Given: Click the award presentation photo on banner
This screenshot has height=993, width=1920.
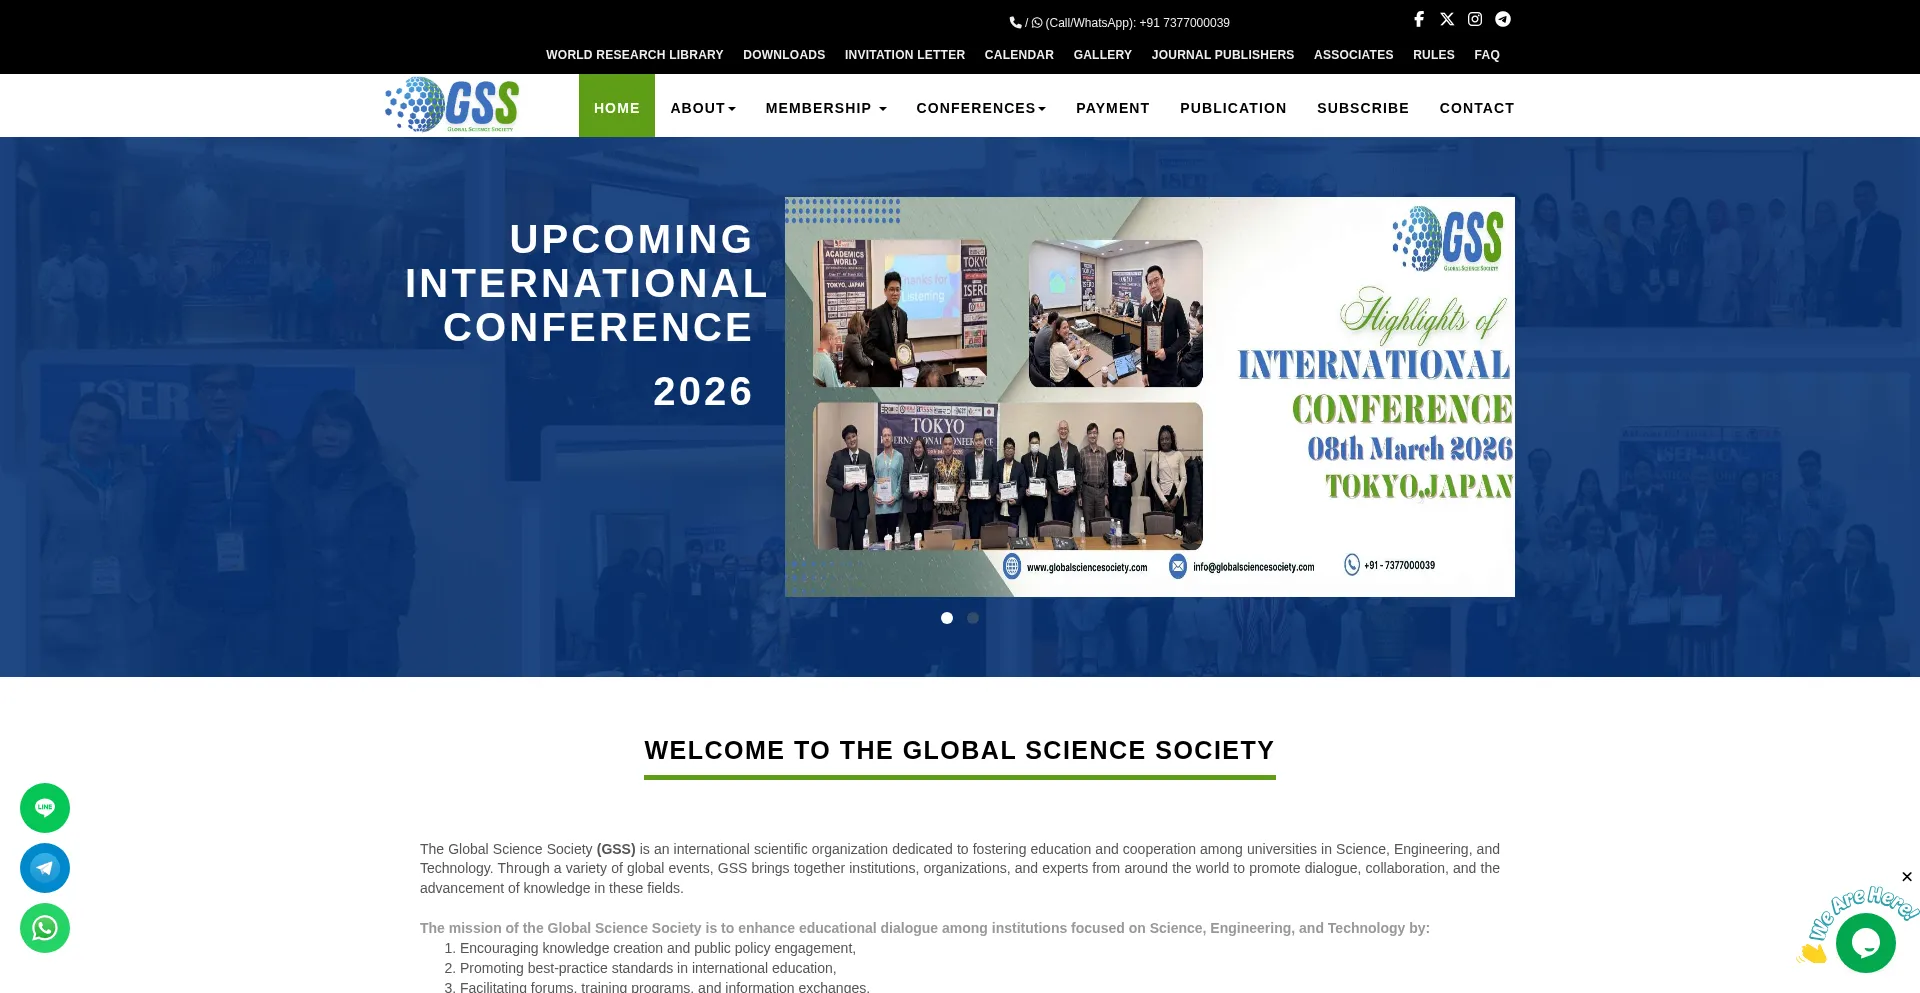Looking at the screenshot, I should pyautogui.click(x=900, y=313).
